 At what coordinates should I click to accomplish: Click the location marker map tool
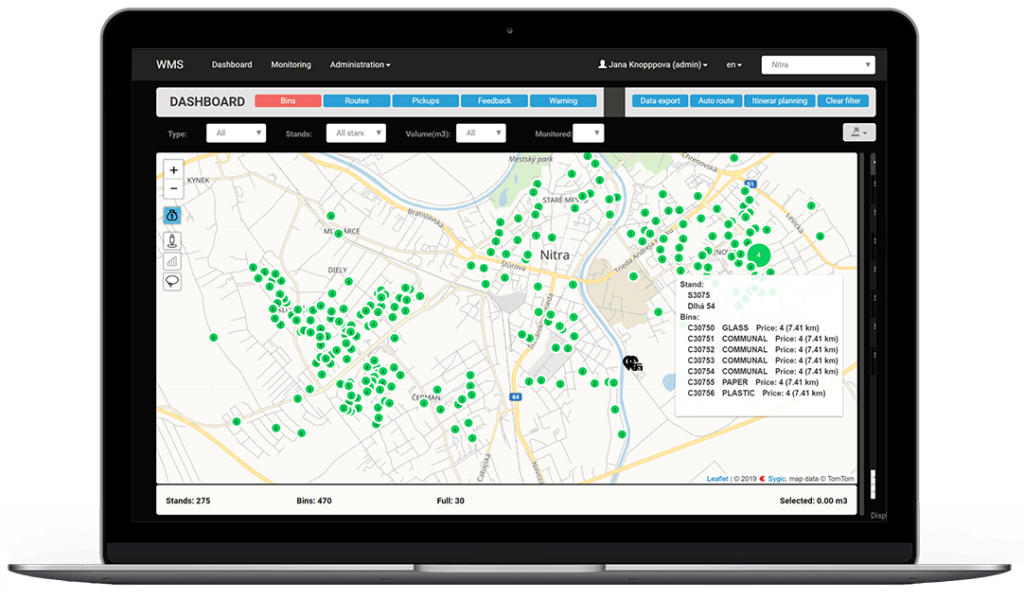[171, 240]
